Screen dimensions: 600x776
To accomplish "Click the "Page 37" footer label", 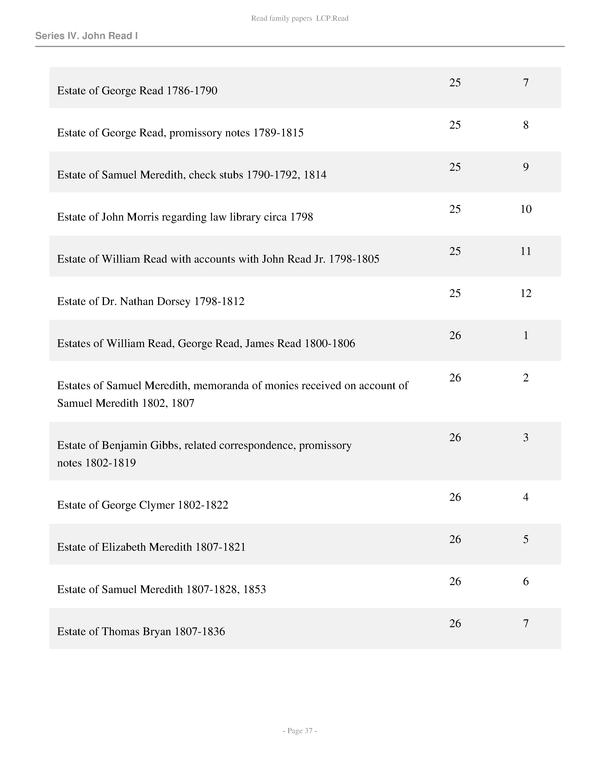I will 300,731.
